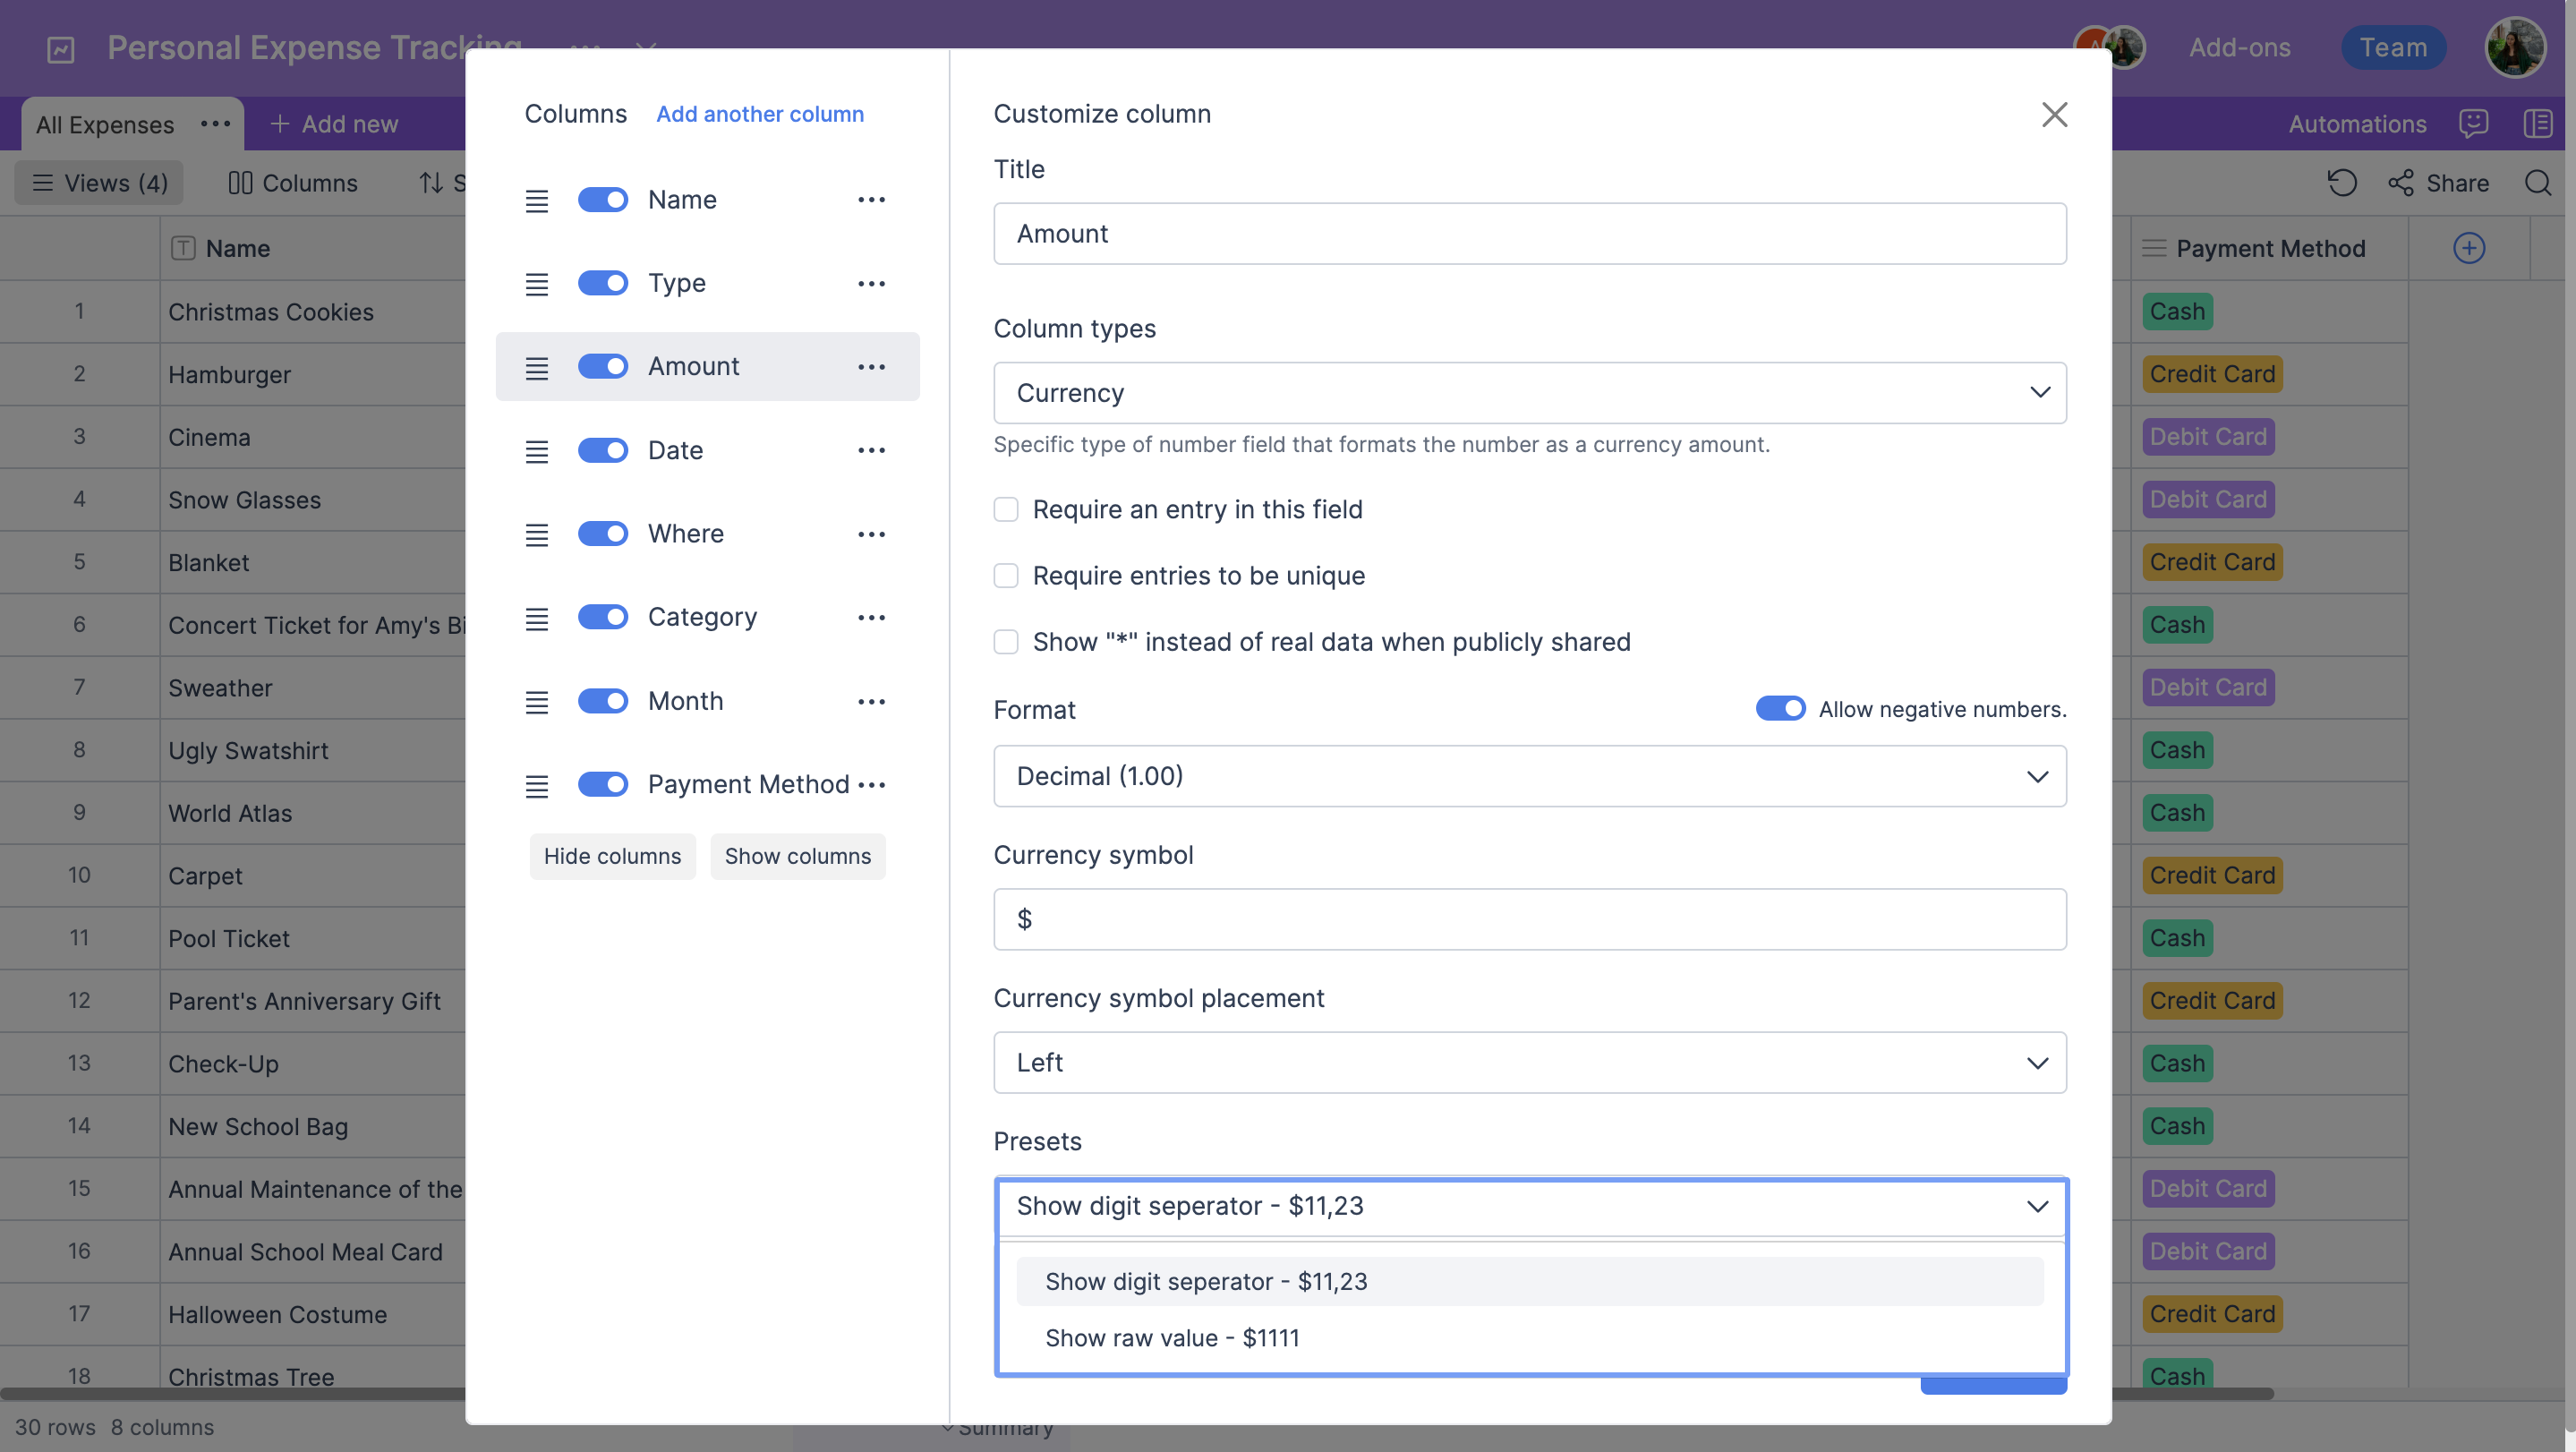Click the green Cash tag in row 1

tap(2177, 311)
